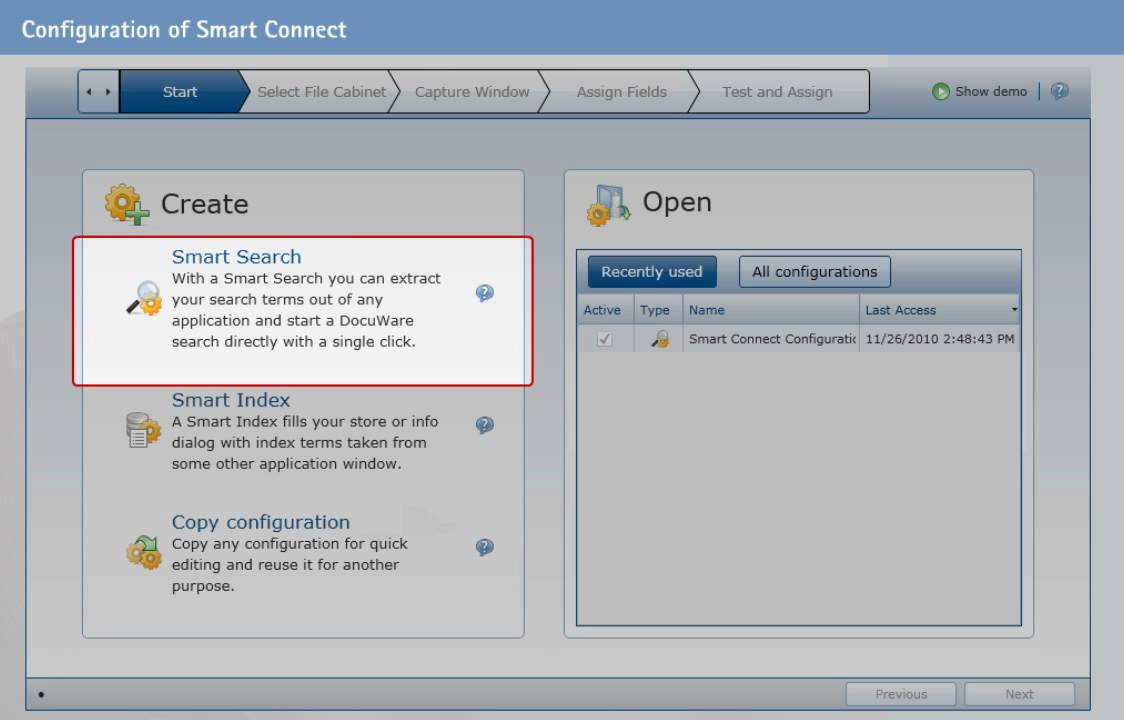Open help for Smart Search

pyautogui.click(x=485, y=293)
